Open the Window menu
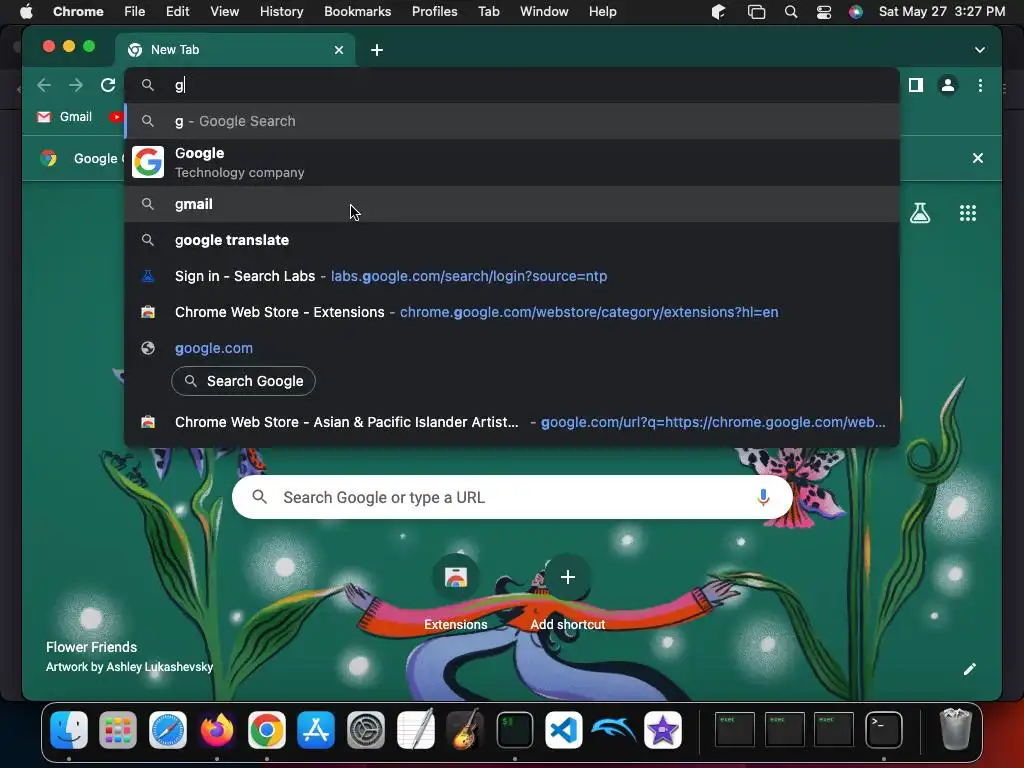 (544, 11)
